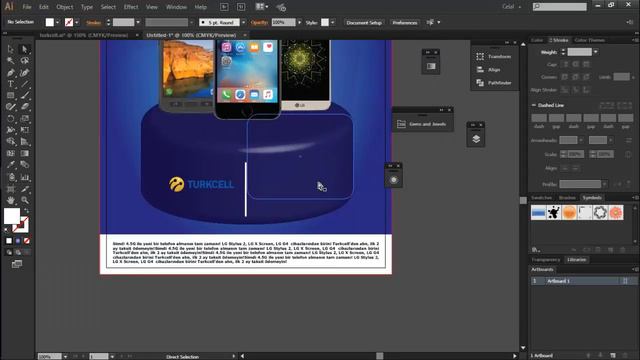This screenshot has width=640, height=360.
Task: Select the Scale tool
Action: point(24,119)
